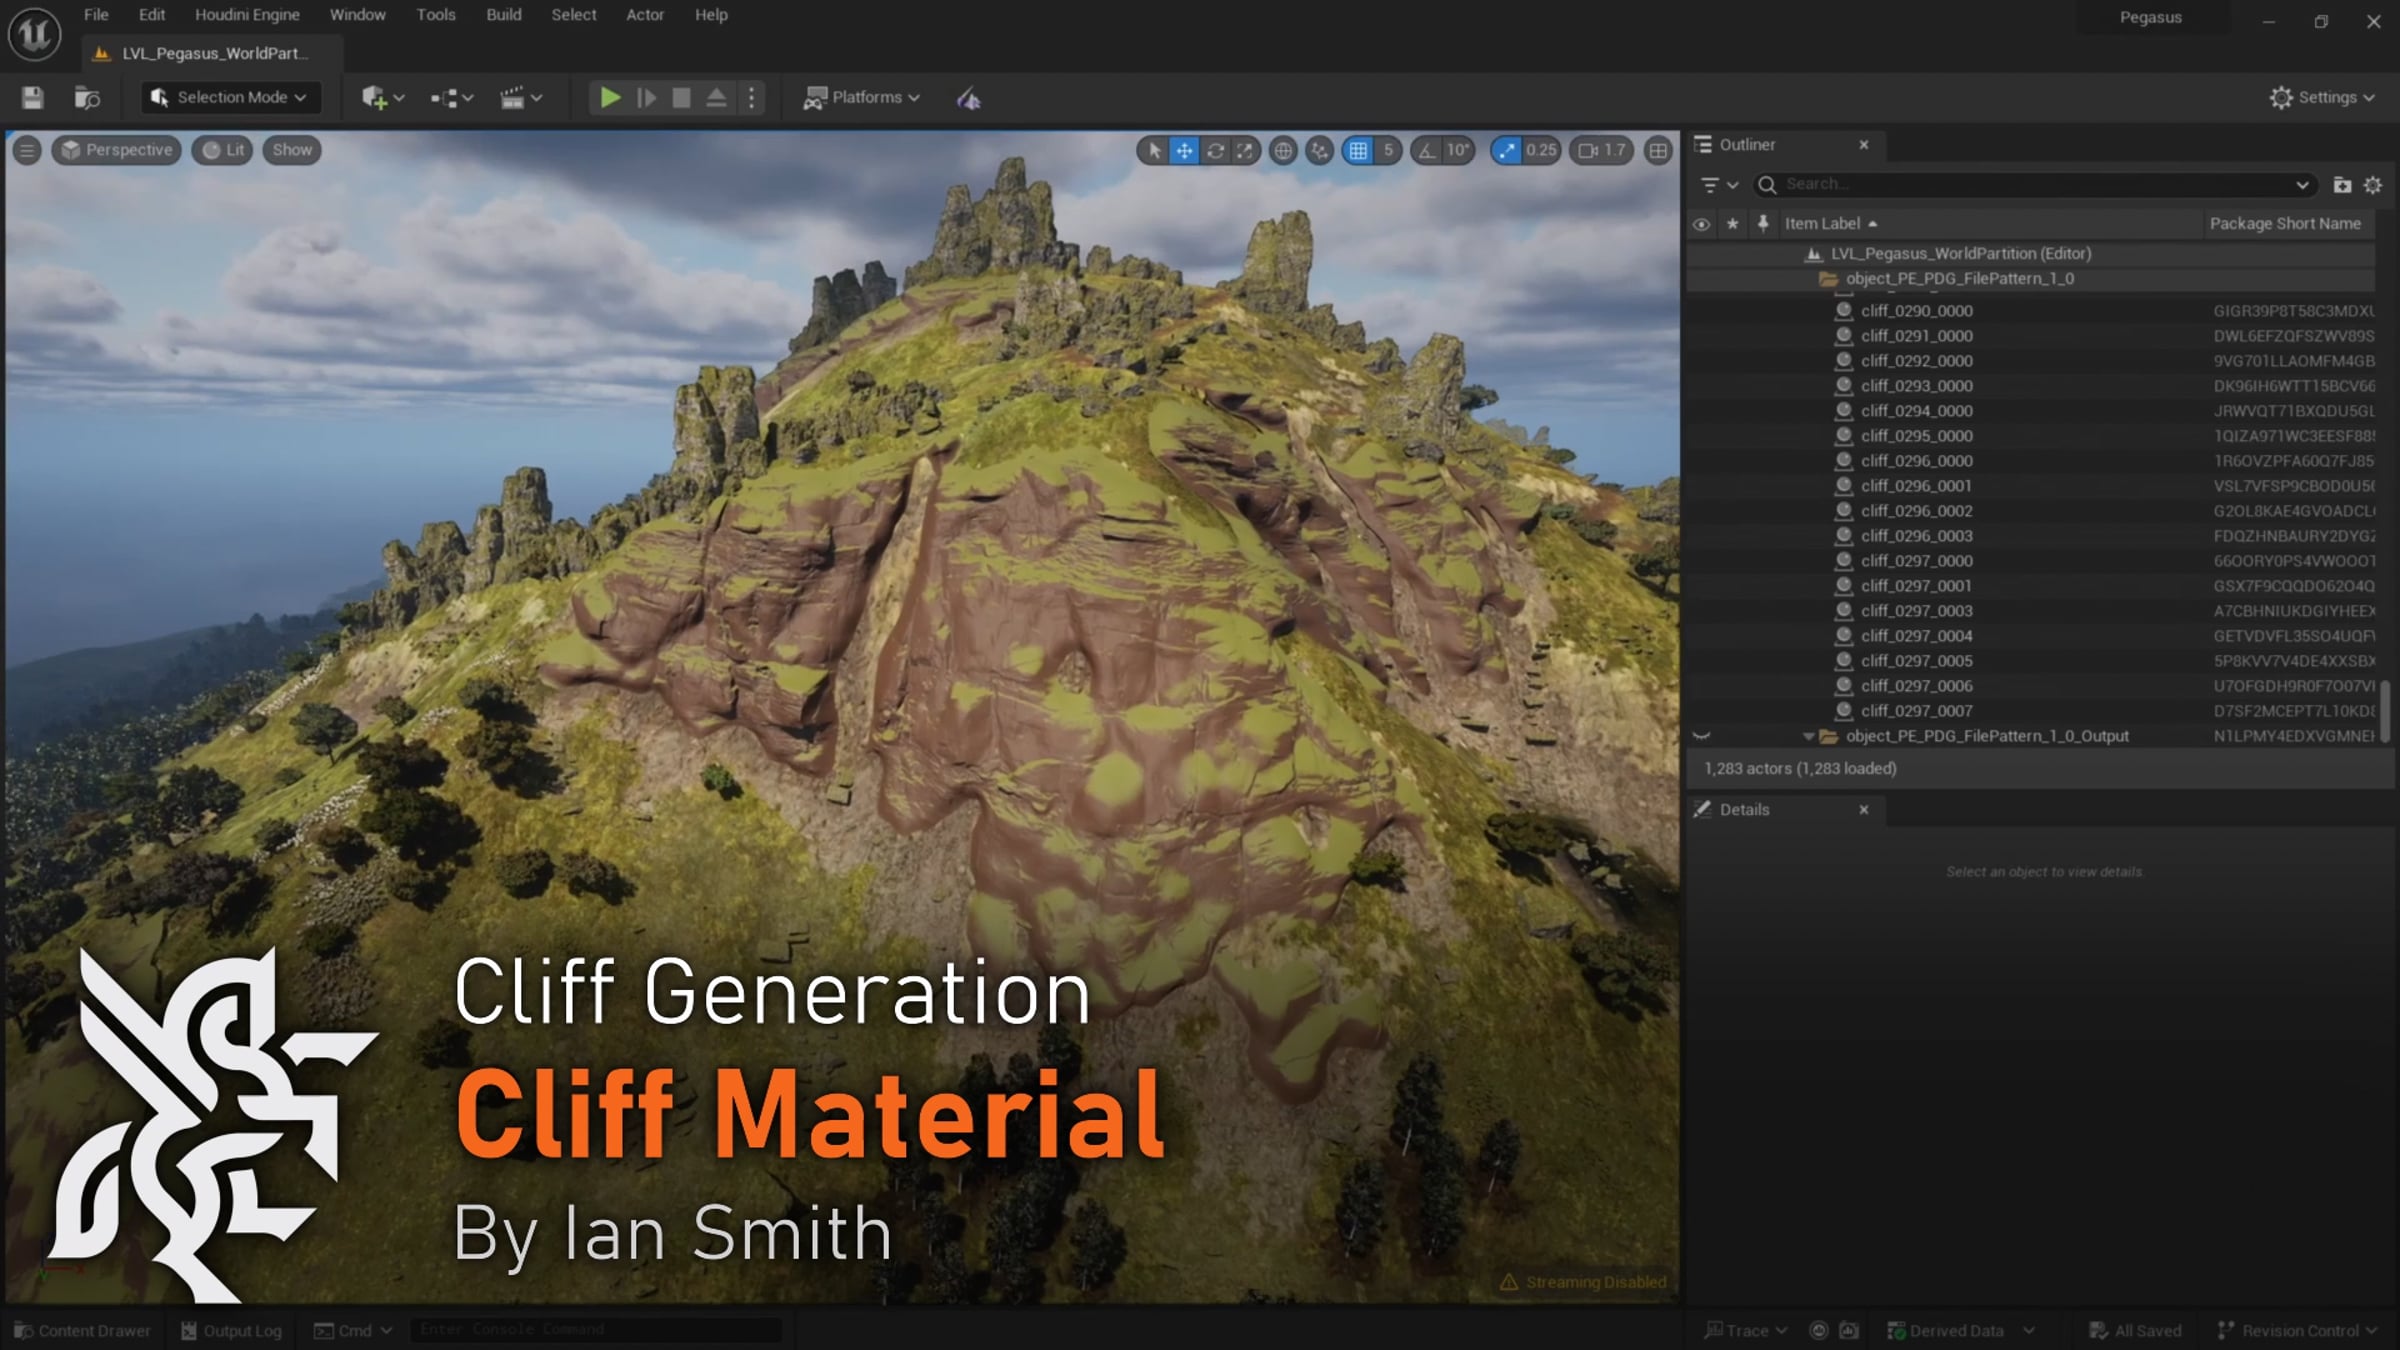Maximize viewport using the layout icon

[x=1658, y=150]
